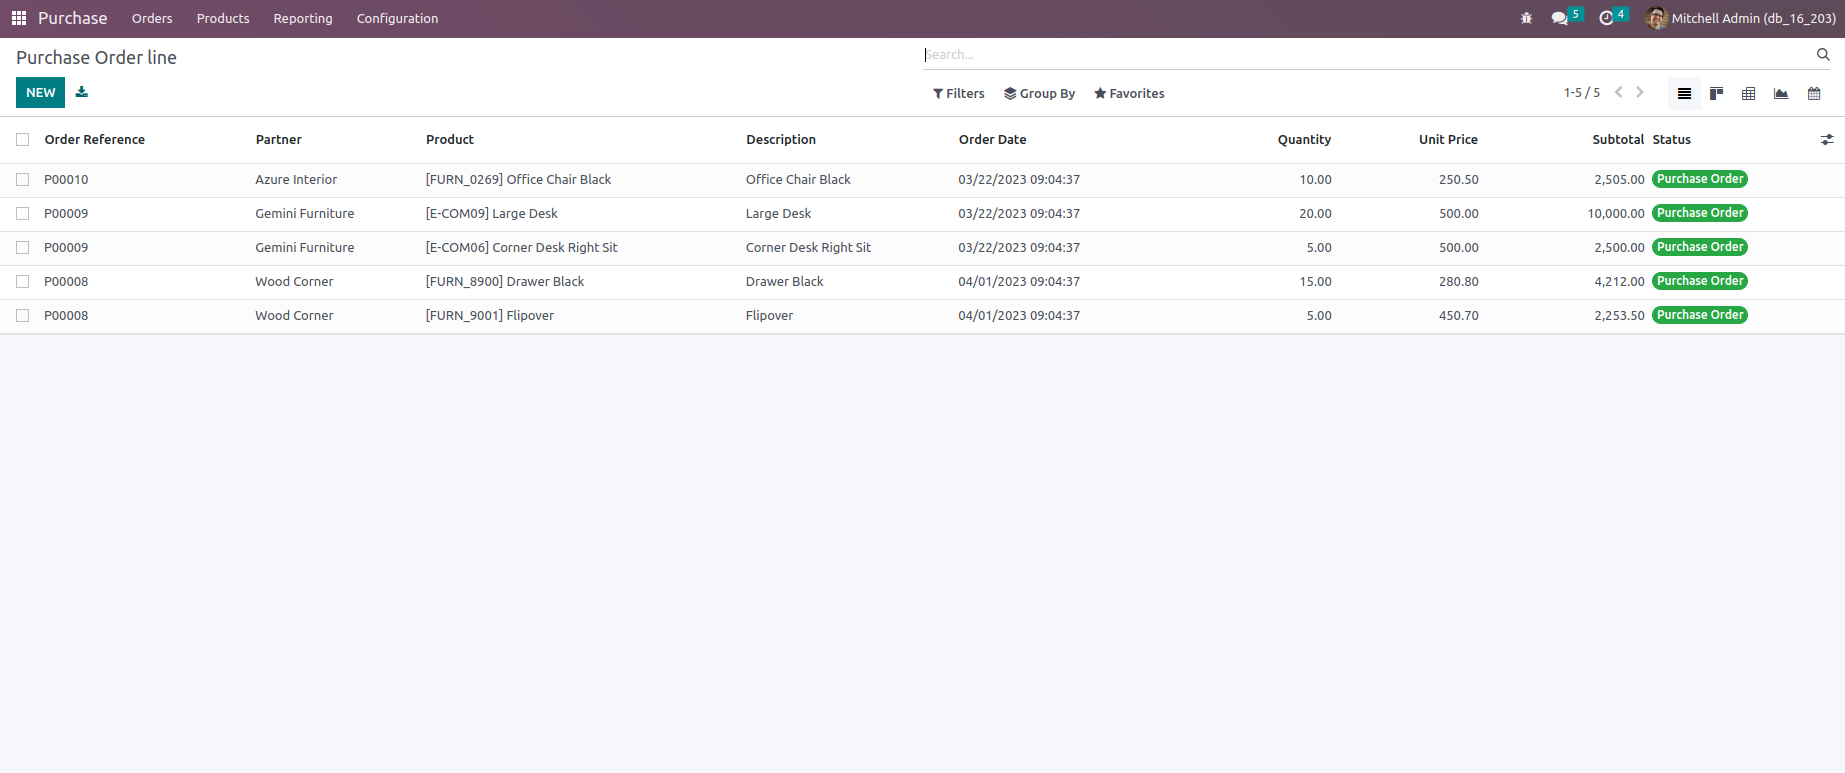1845x773 pixels.
Task: Sort by Order Date column header
Action: click(x=992, y=140)
